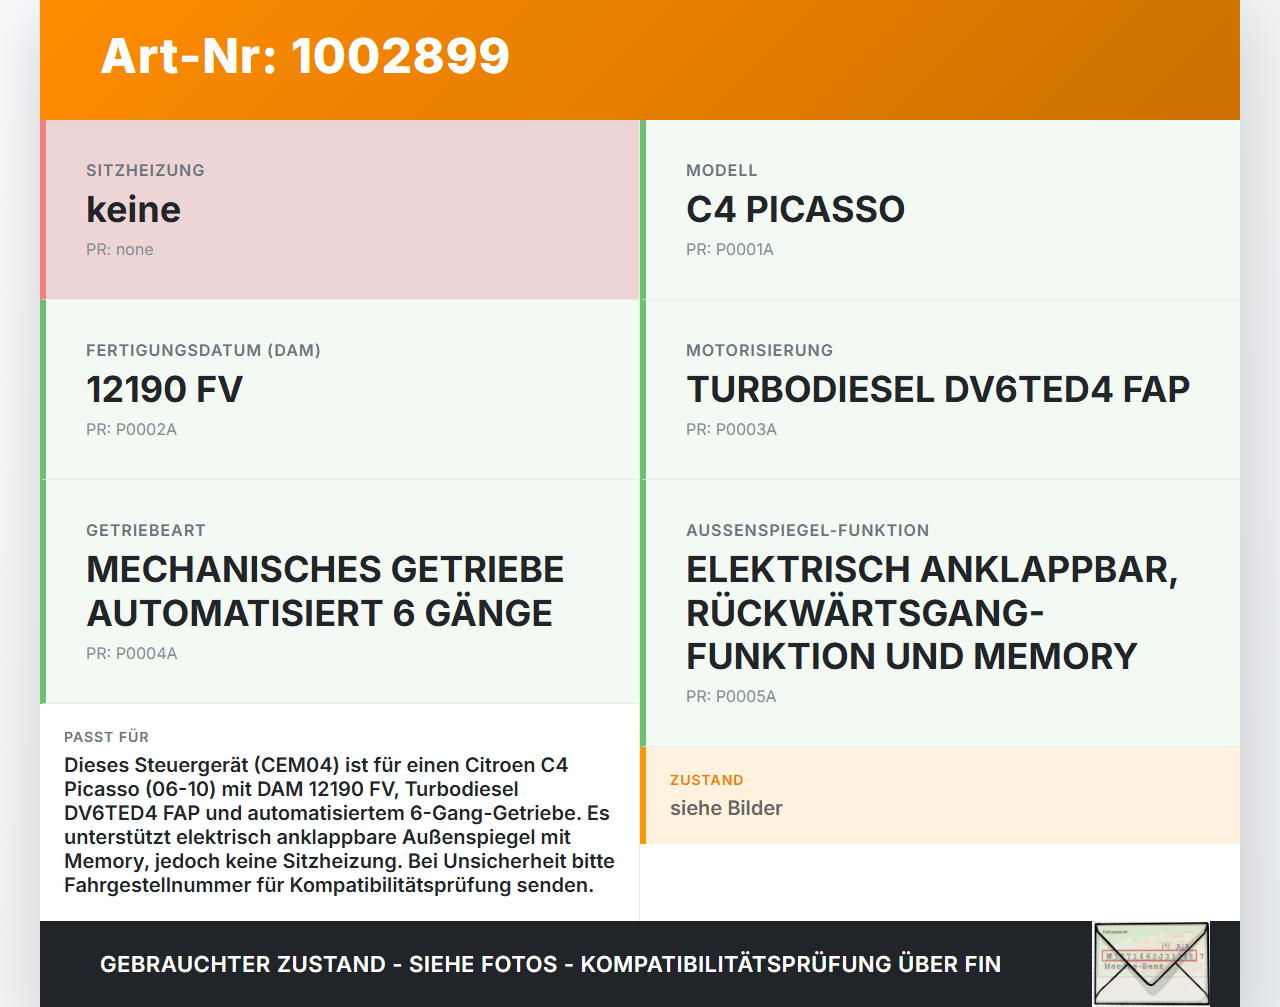Open the Sitzheizung info card
1280x1007 pixels.
point(340,209)
